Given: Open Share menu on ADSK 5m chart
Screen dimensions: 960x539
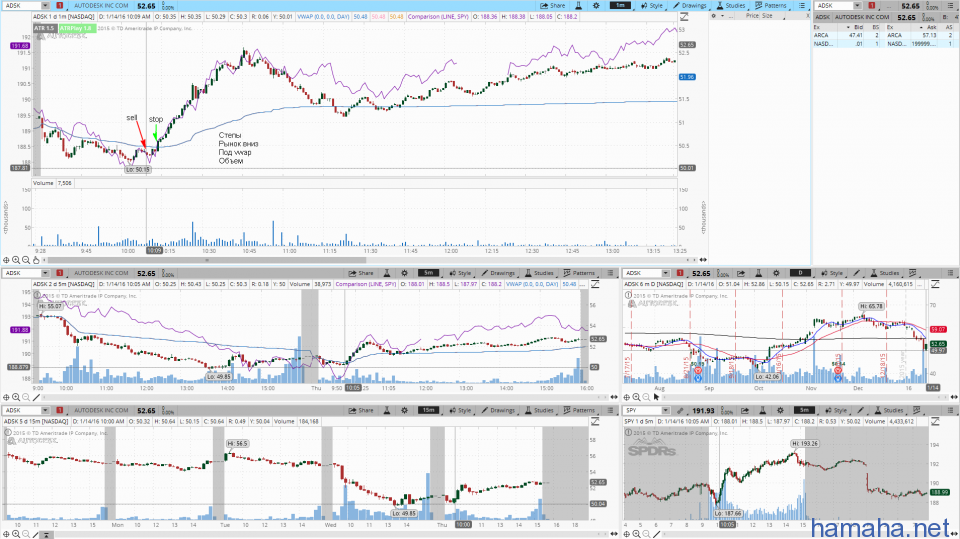Looking at the screenshot, I should [361, 273].
